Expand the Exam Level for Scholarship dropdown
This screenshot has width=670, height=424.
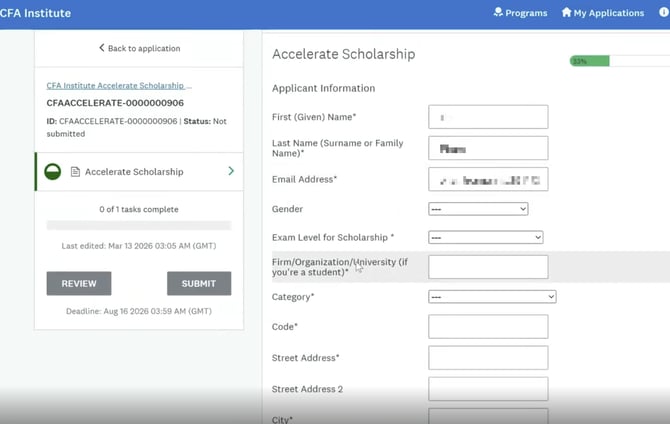tap(485, 237)
